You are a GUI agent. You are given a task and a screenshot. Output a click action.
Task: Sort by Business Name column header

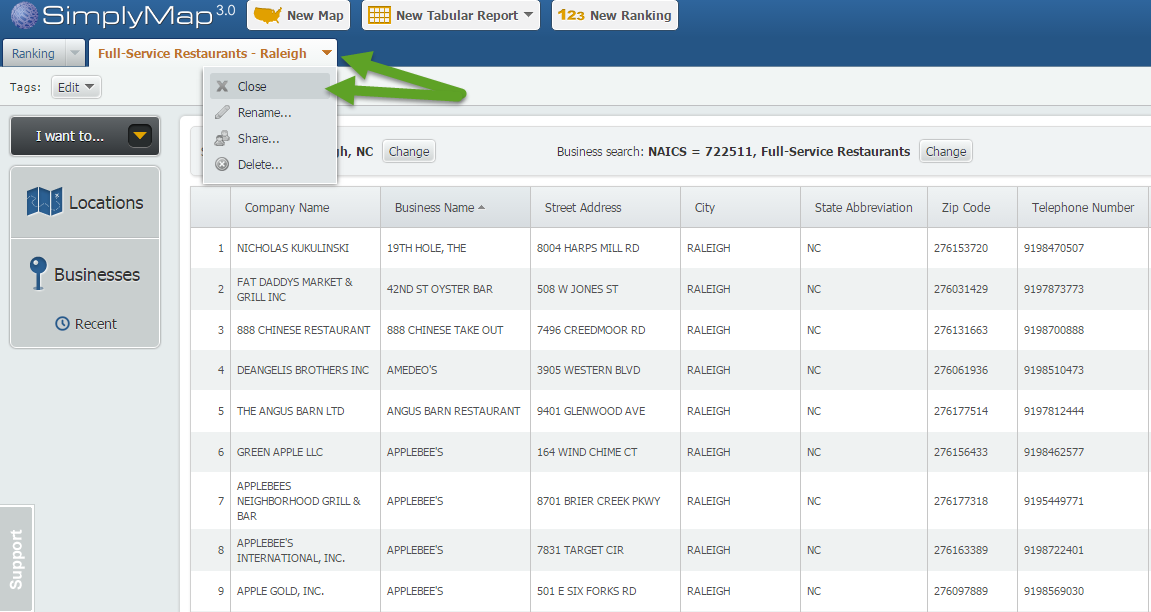pos(455,208)
